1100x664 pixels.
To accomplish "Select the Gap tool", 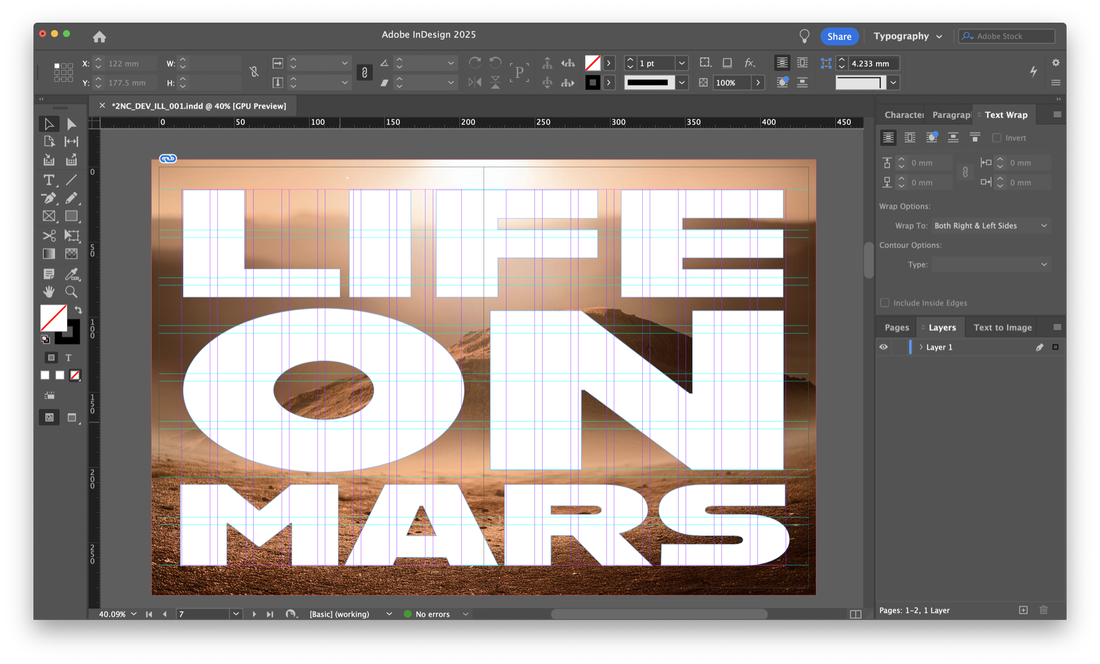I will (x=72, y=142).
